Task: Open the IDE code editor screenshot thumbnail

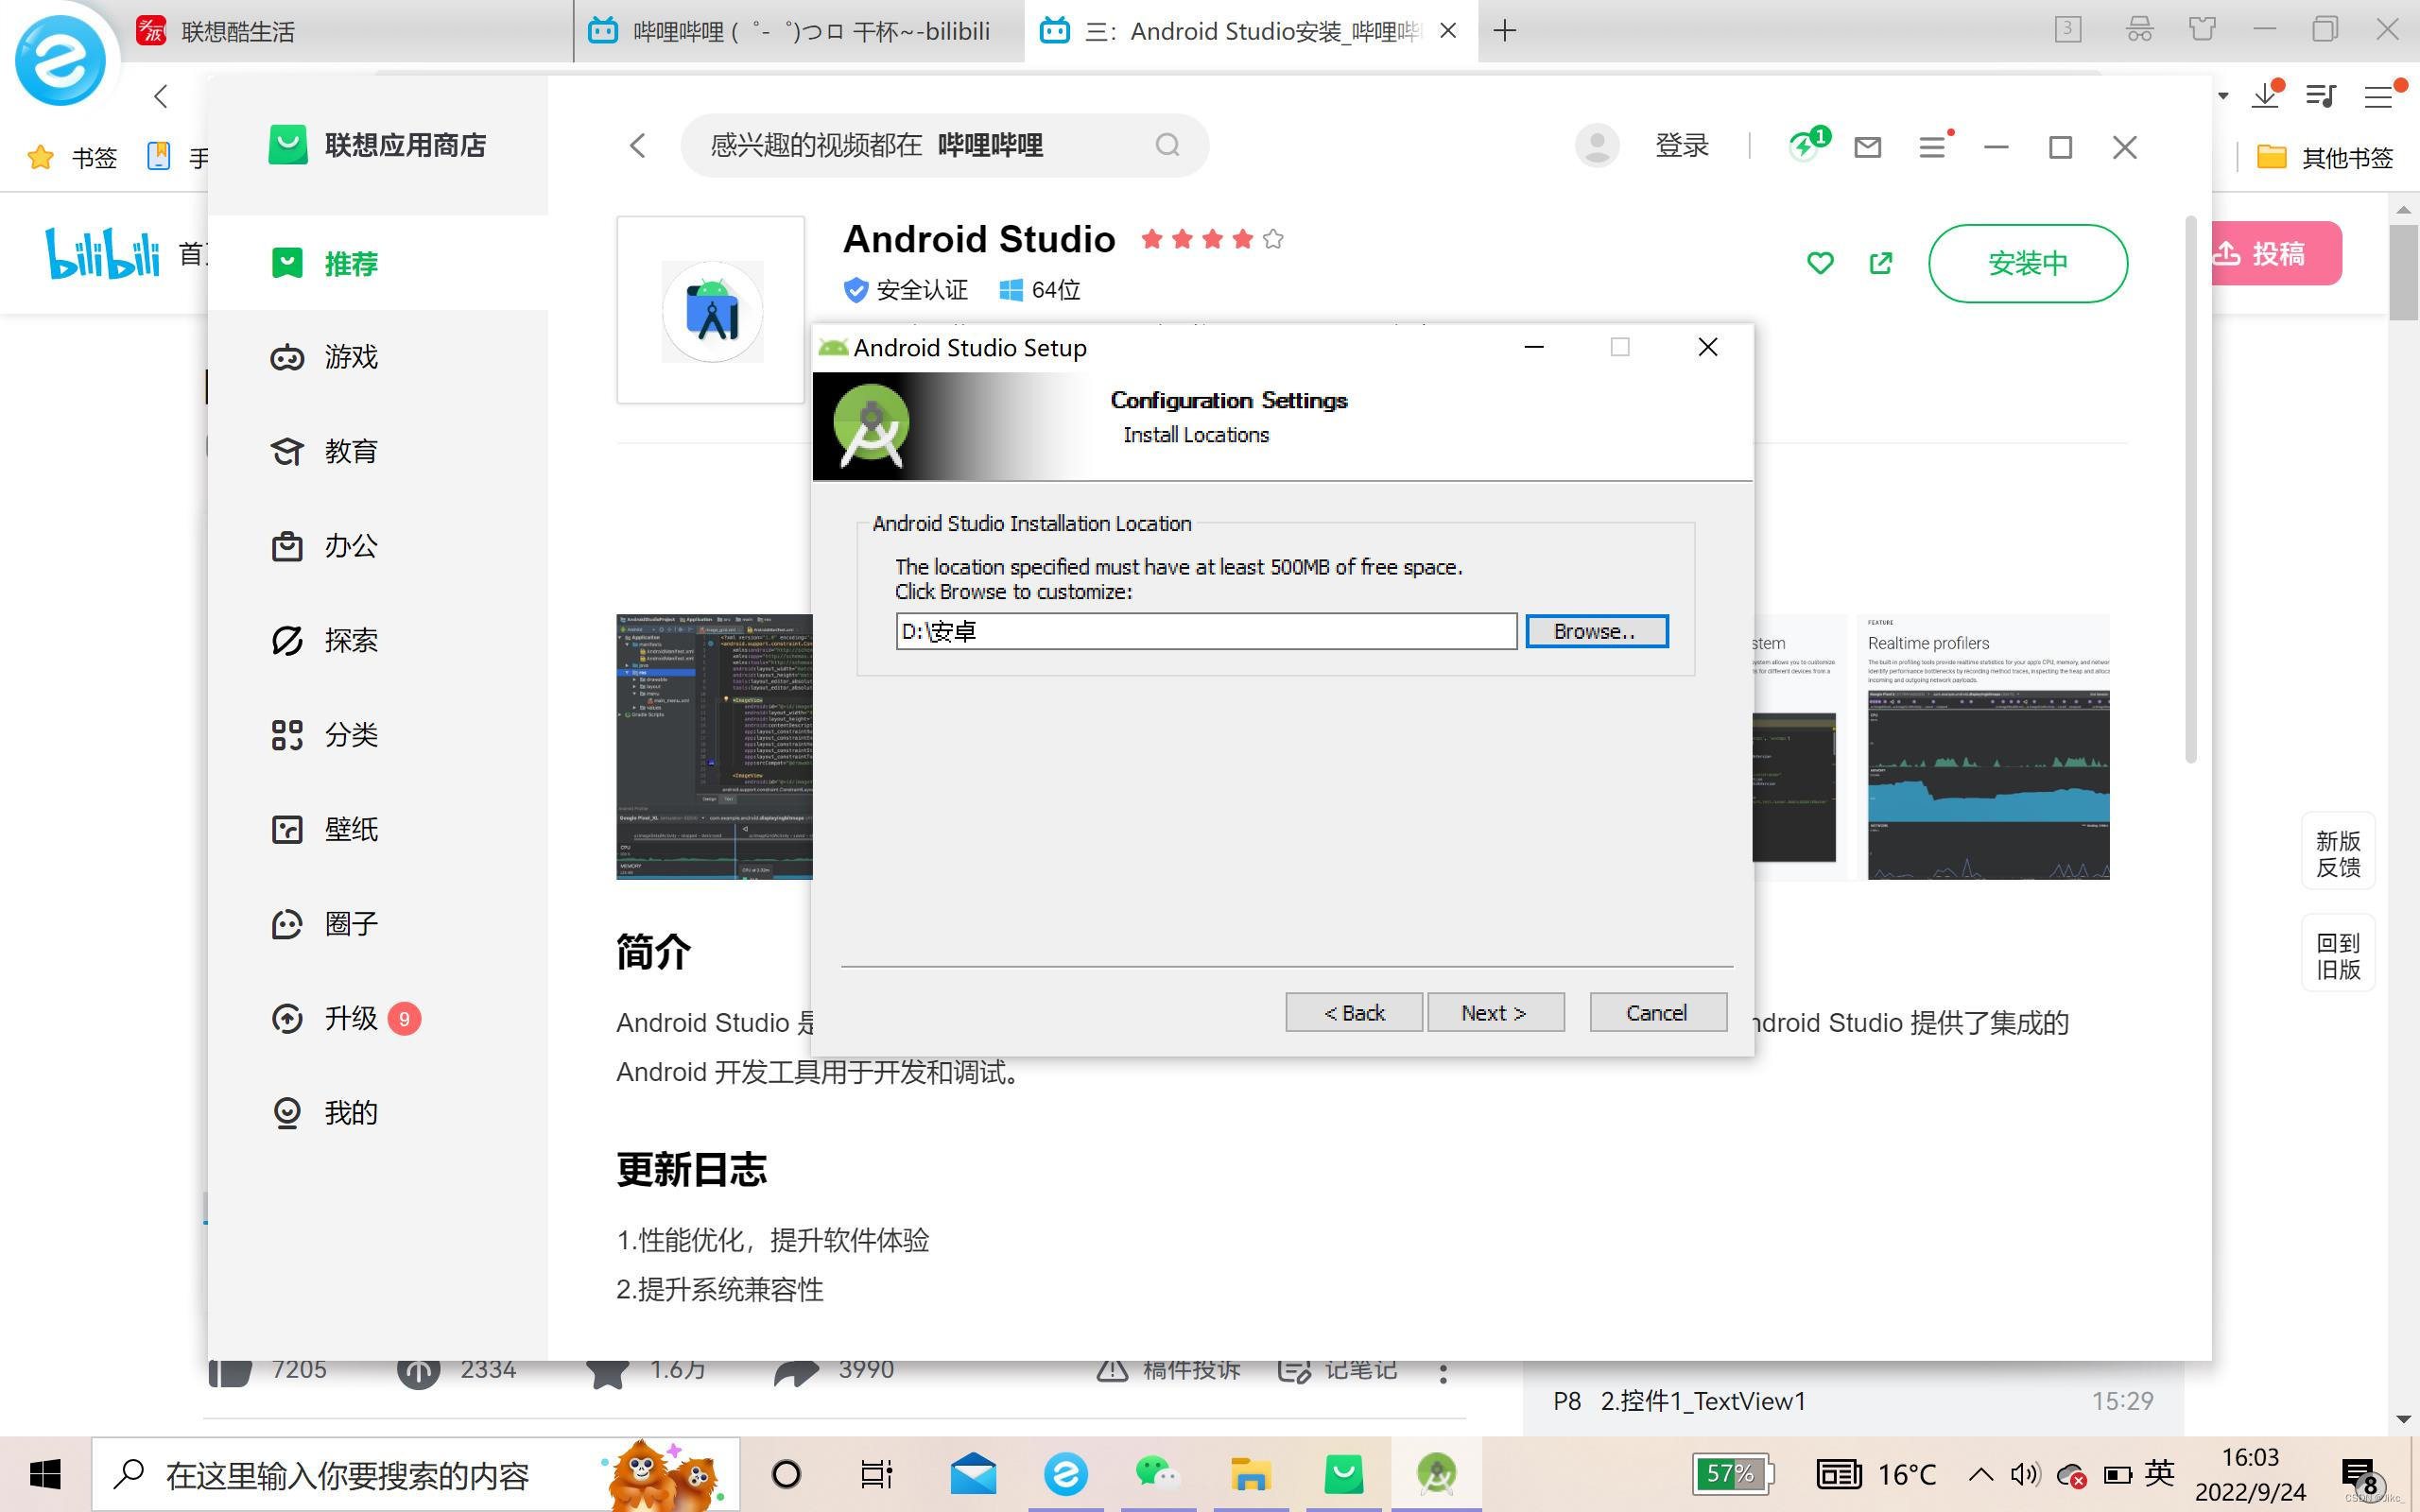Action: click(x=715, y=747)
